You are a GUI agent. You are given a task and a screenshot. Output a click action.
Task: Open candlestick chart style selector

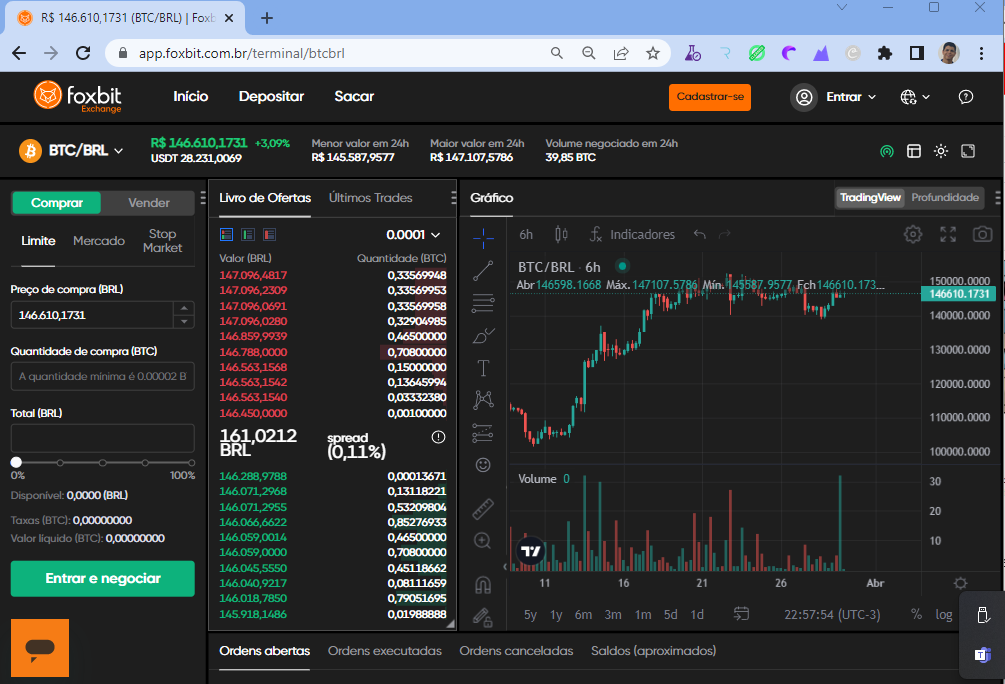click(561, 235)
